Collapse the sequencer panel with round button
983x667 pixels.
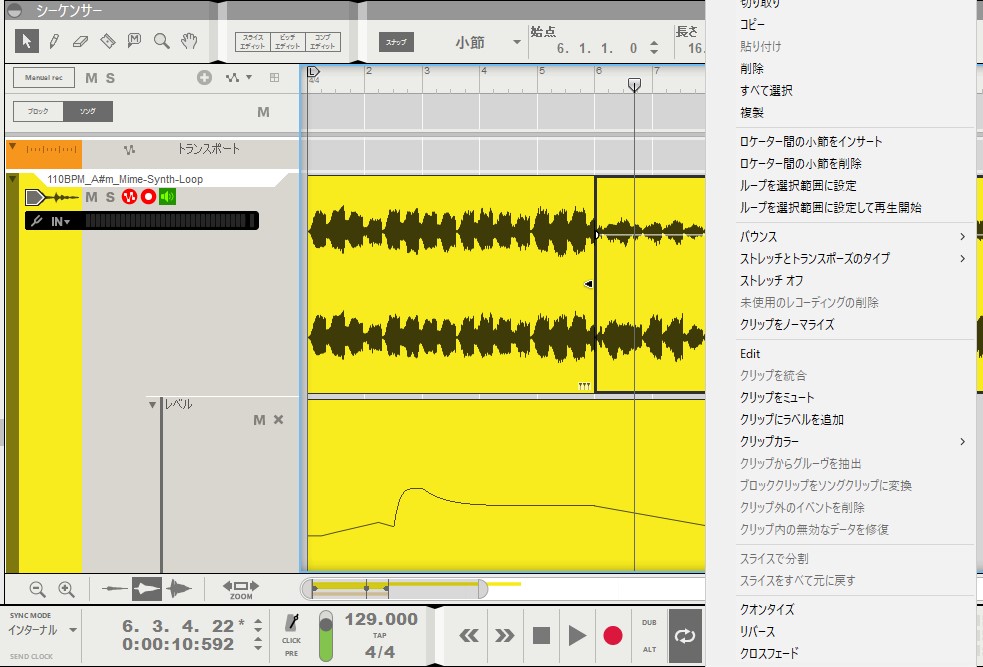point(14,10)
